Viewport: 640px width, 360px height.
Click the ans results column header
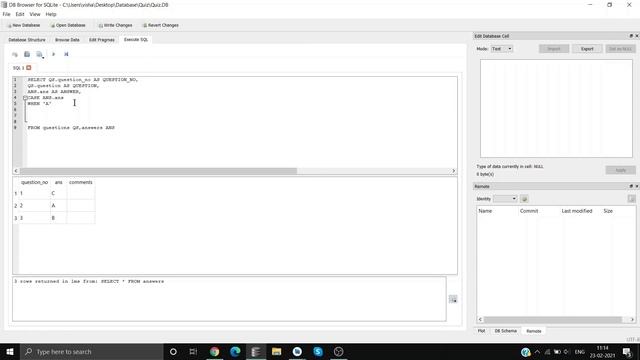tap(58, 182)
